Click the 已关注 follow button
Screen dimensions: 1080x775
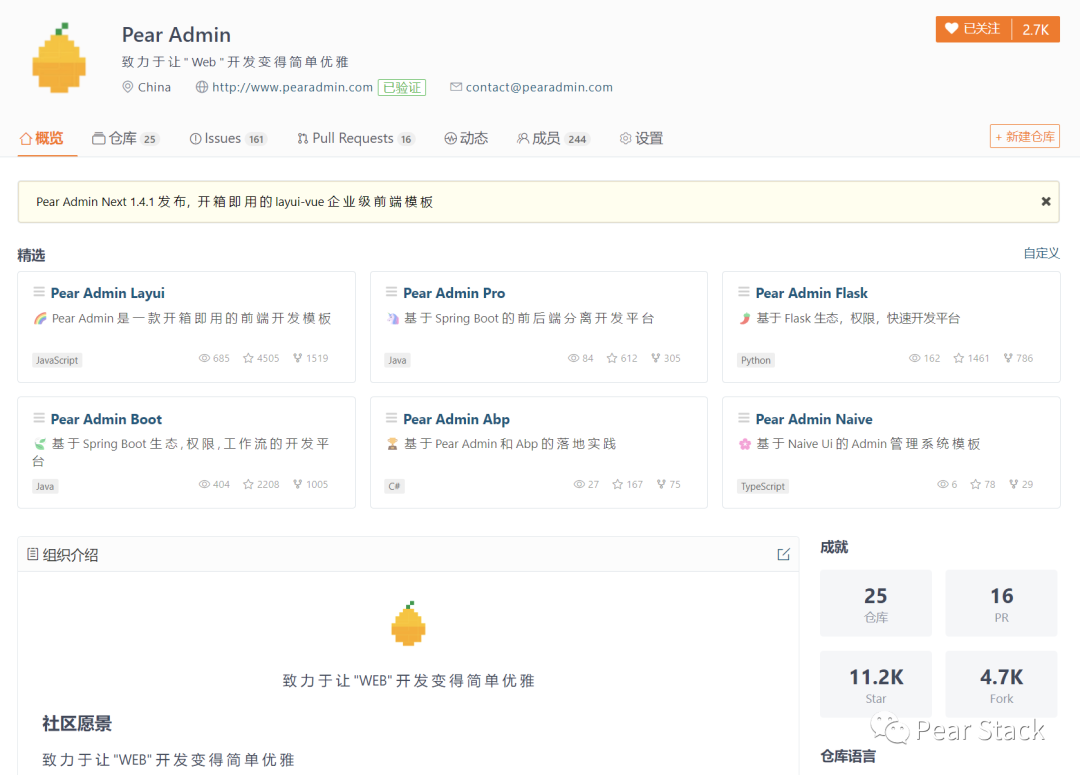pos(973,29)
